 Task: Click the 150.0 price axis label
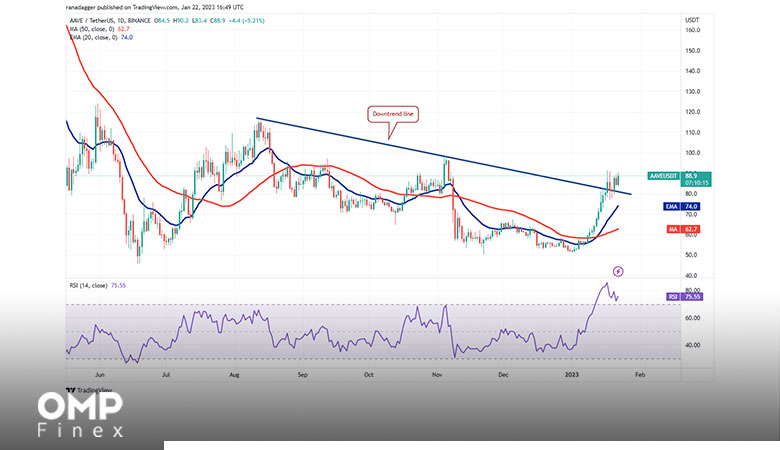(692, 51)
